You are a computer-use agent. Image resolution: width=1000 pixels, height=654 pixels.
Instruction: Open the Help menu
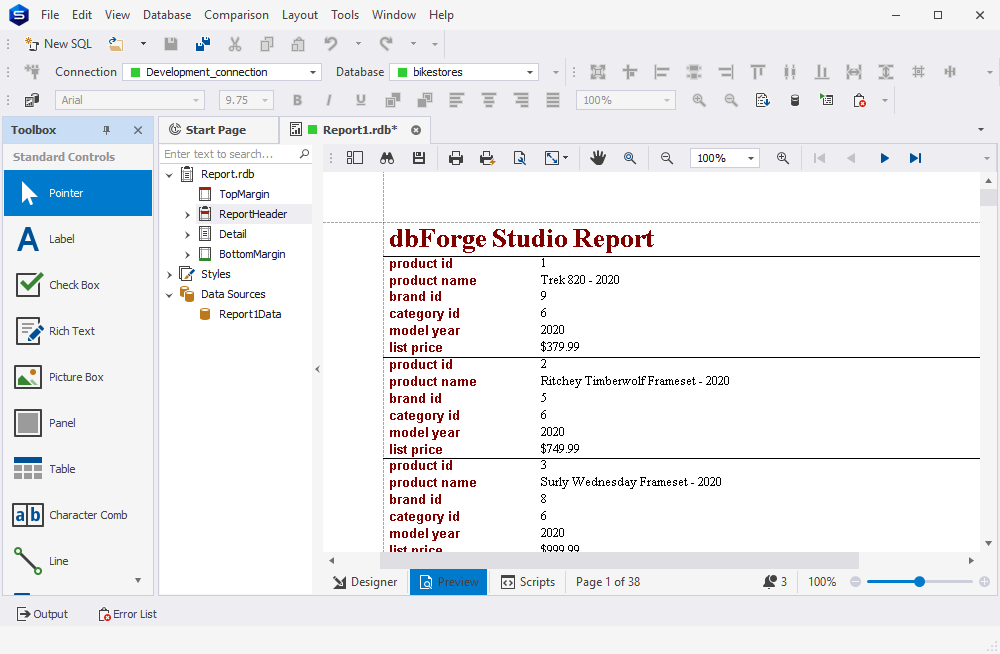441,15
